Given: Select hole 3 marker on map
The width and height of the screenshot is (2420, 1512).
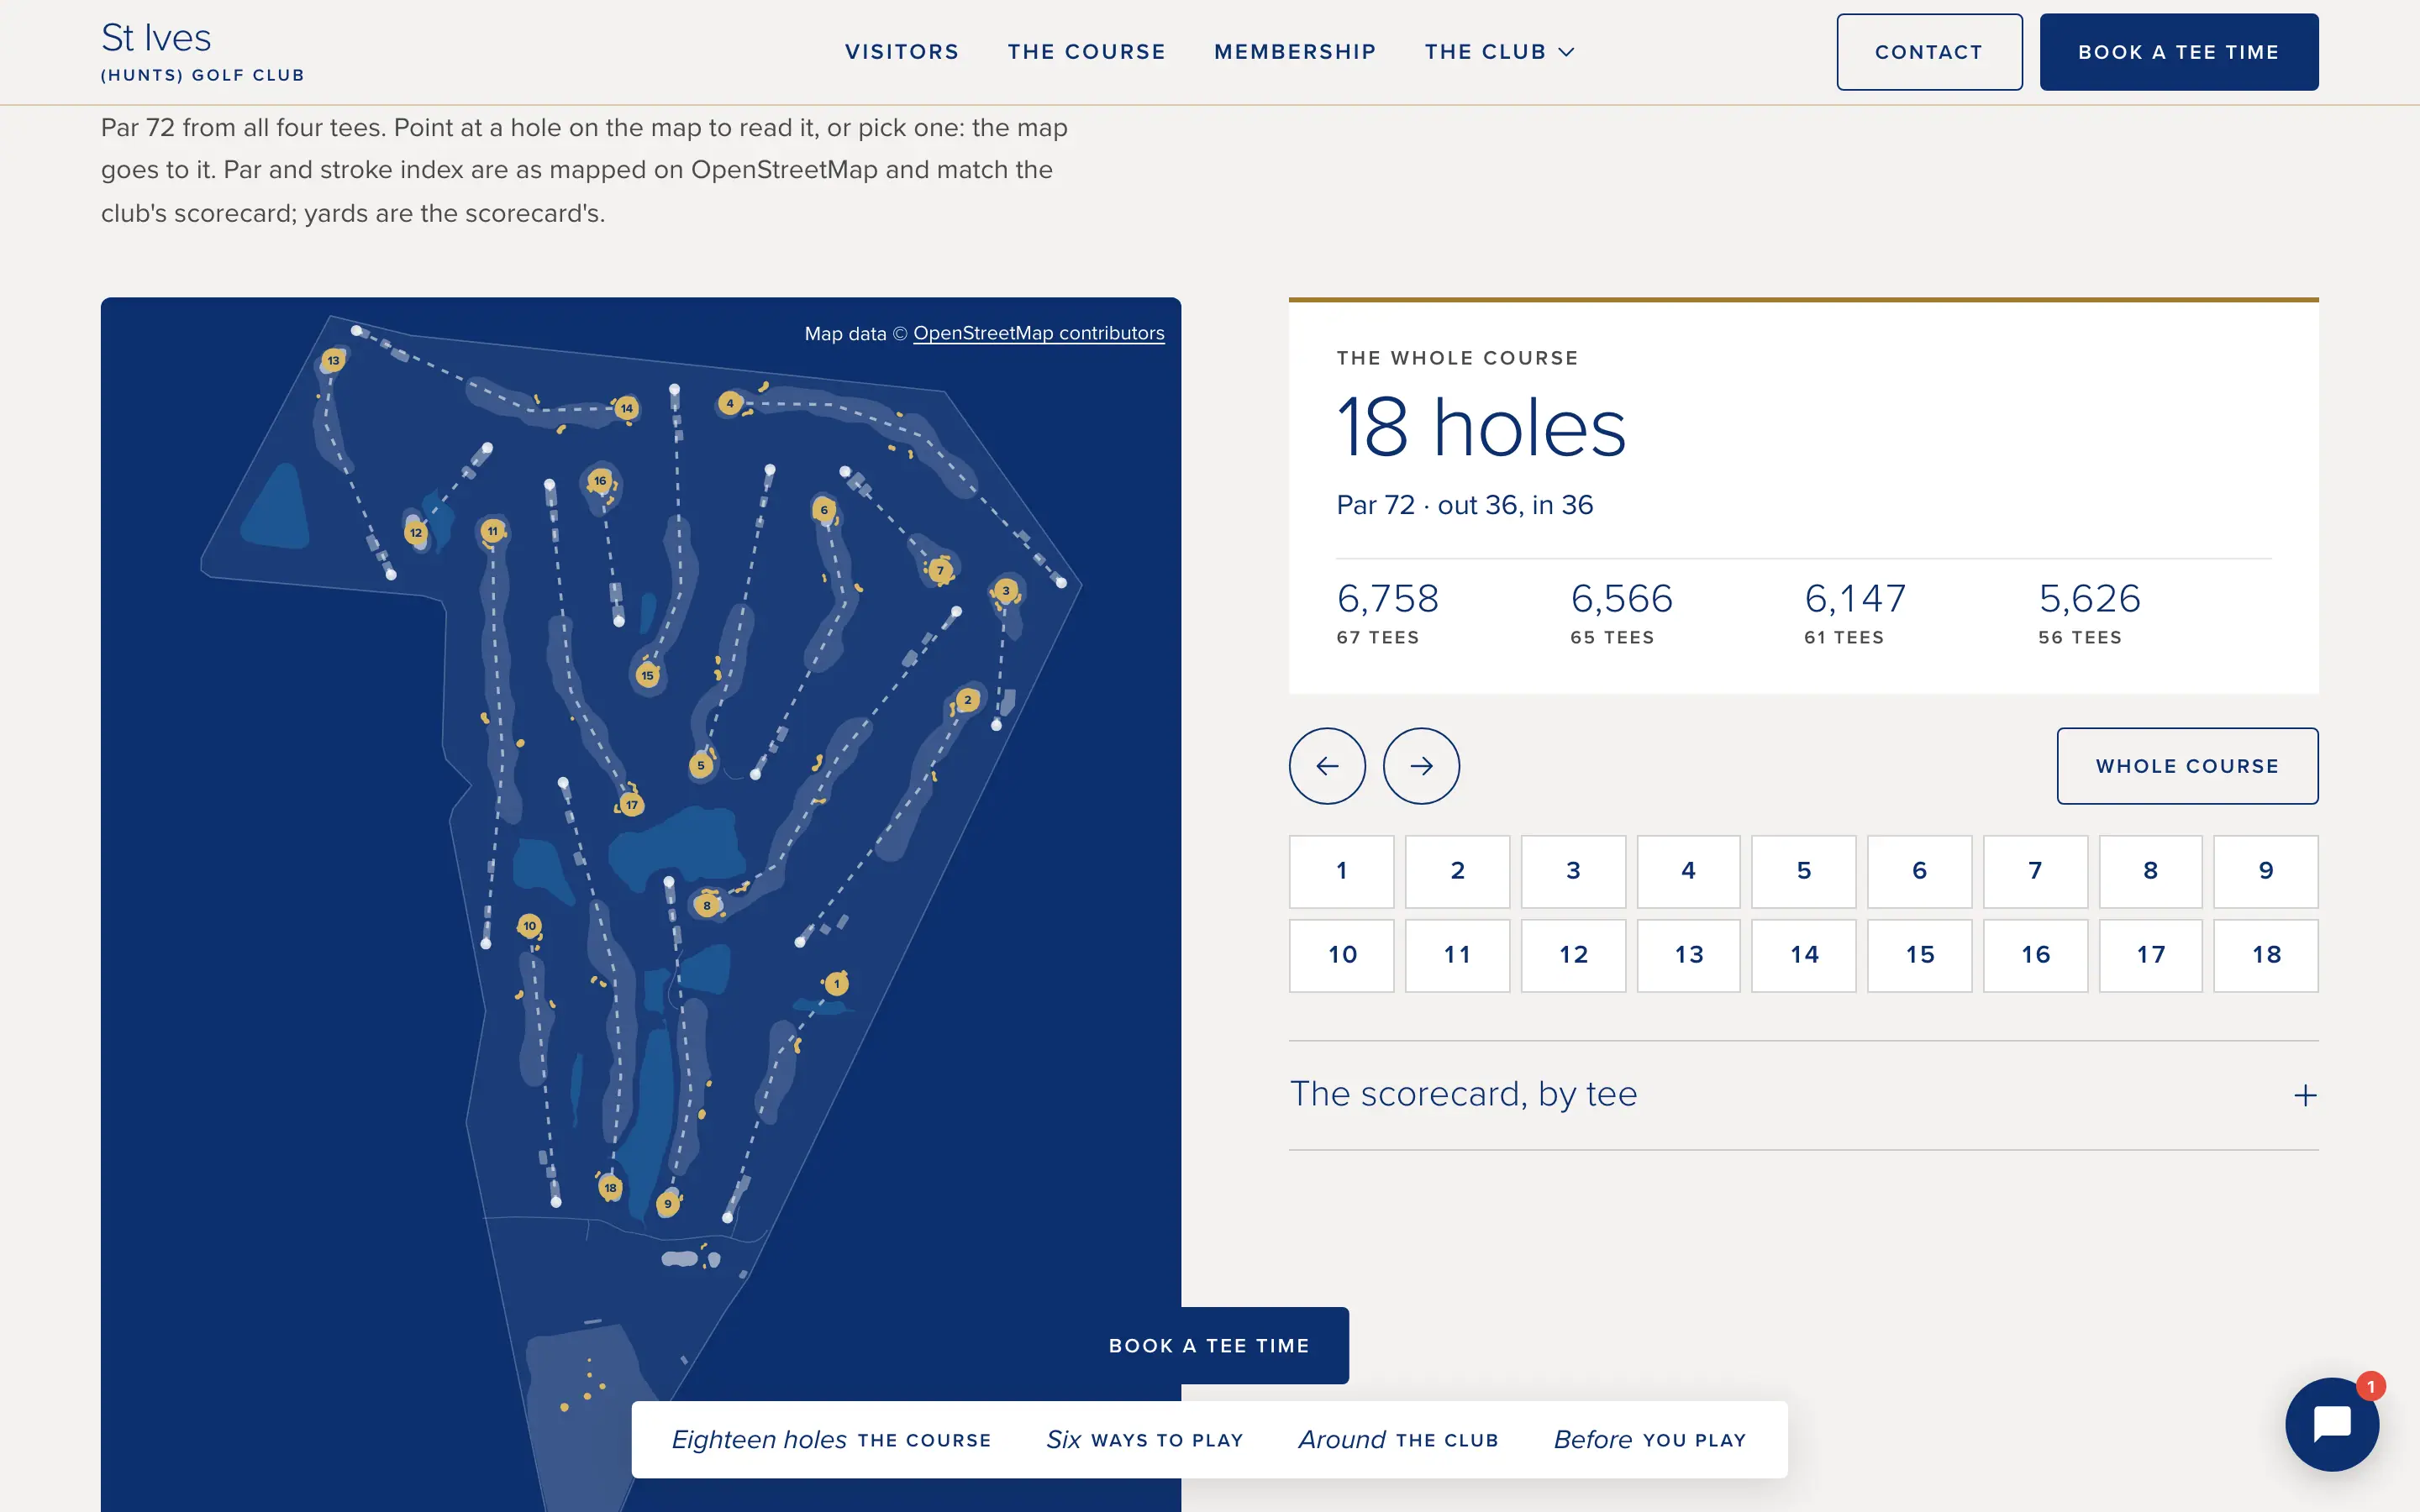Looking at the screenshot, I should point(1006,591).
